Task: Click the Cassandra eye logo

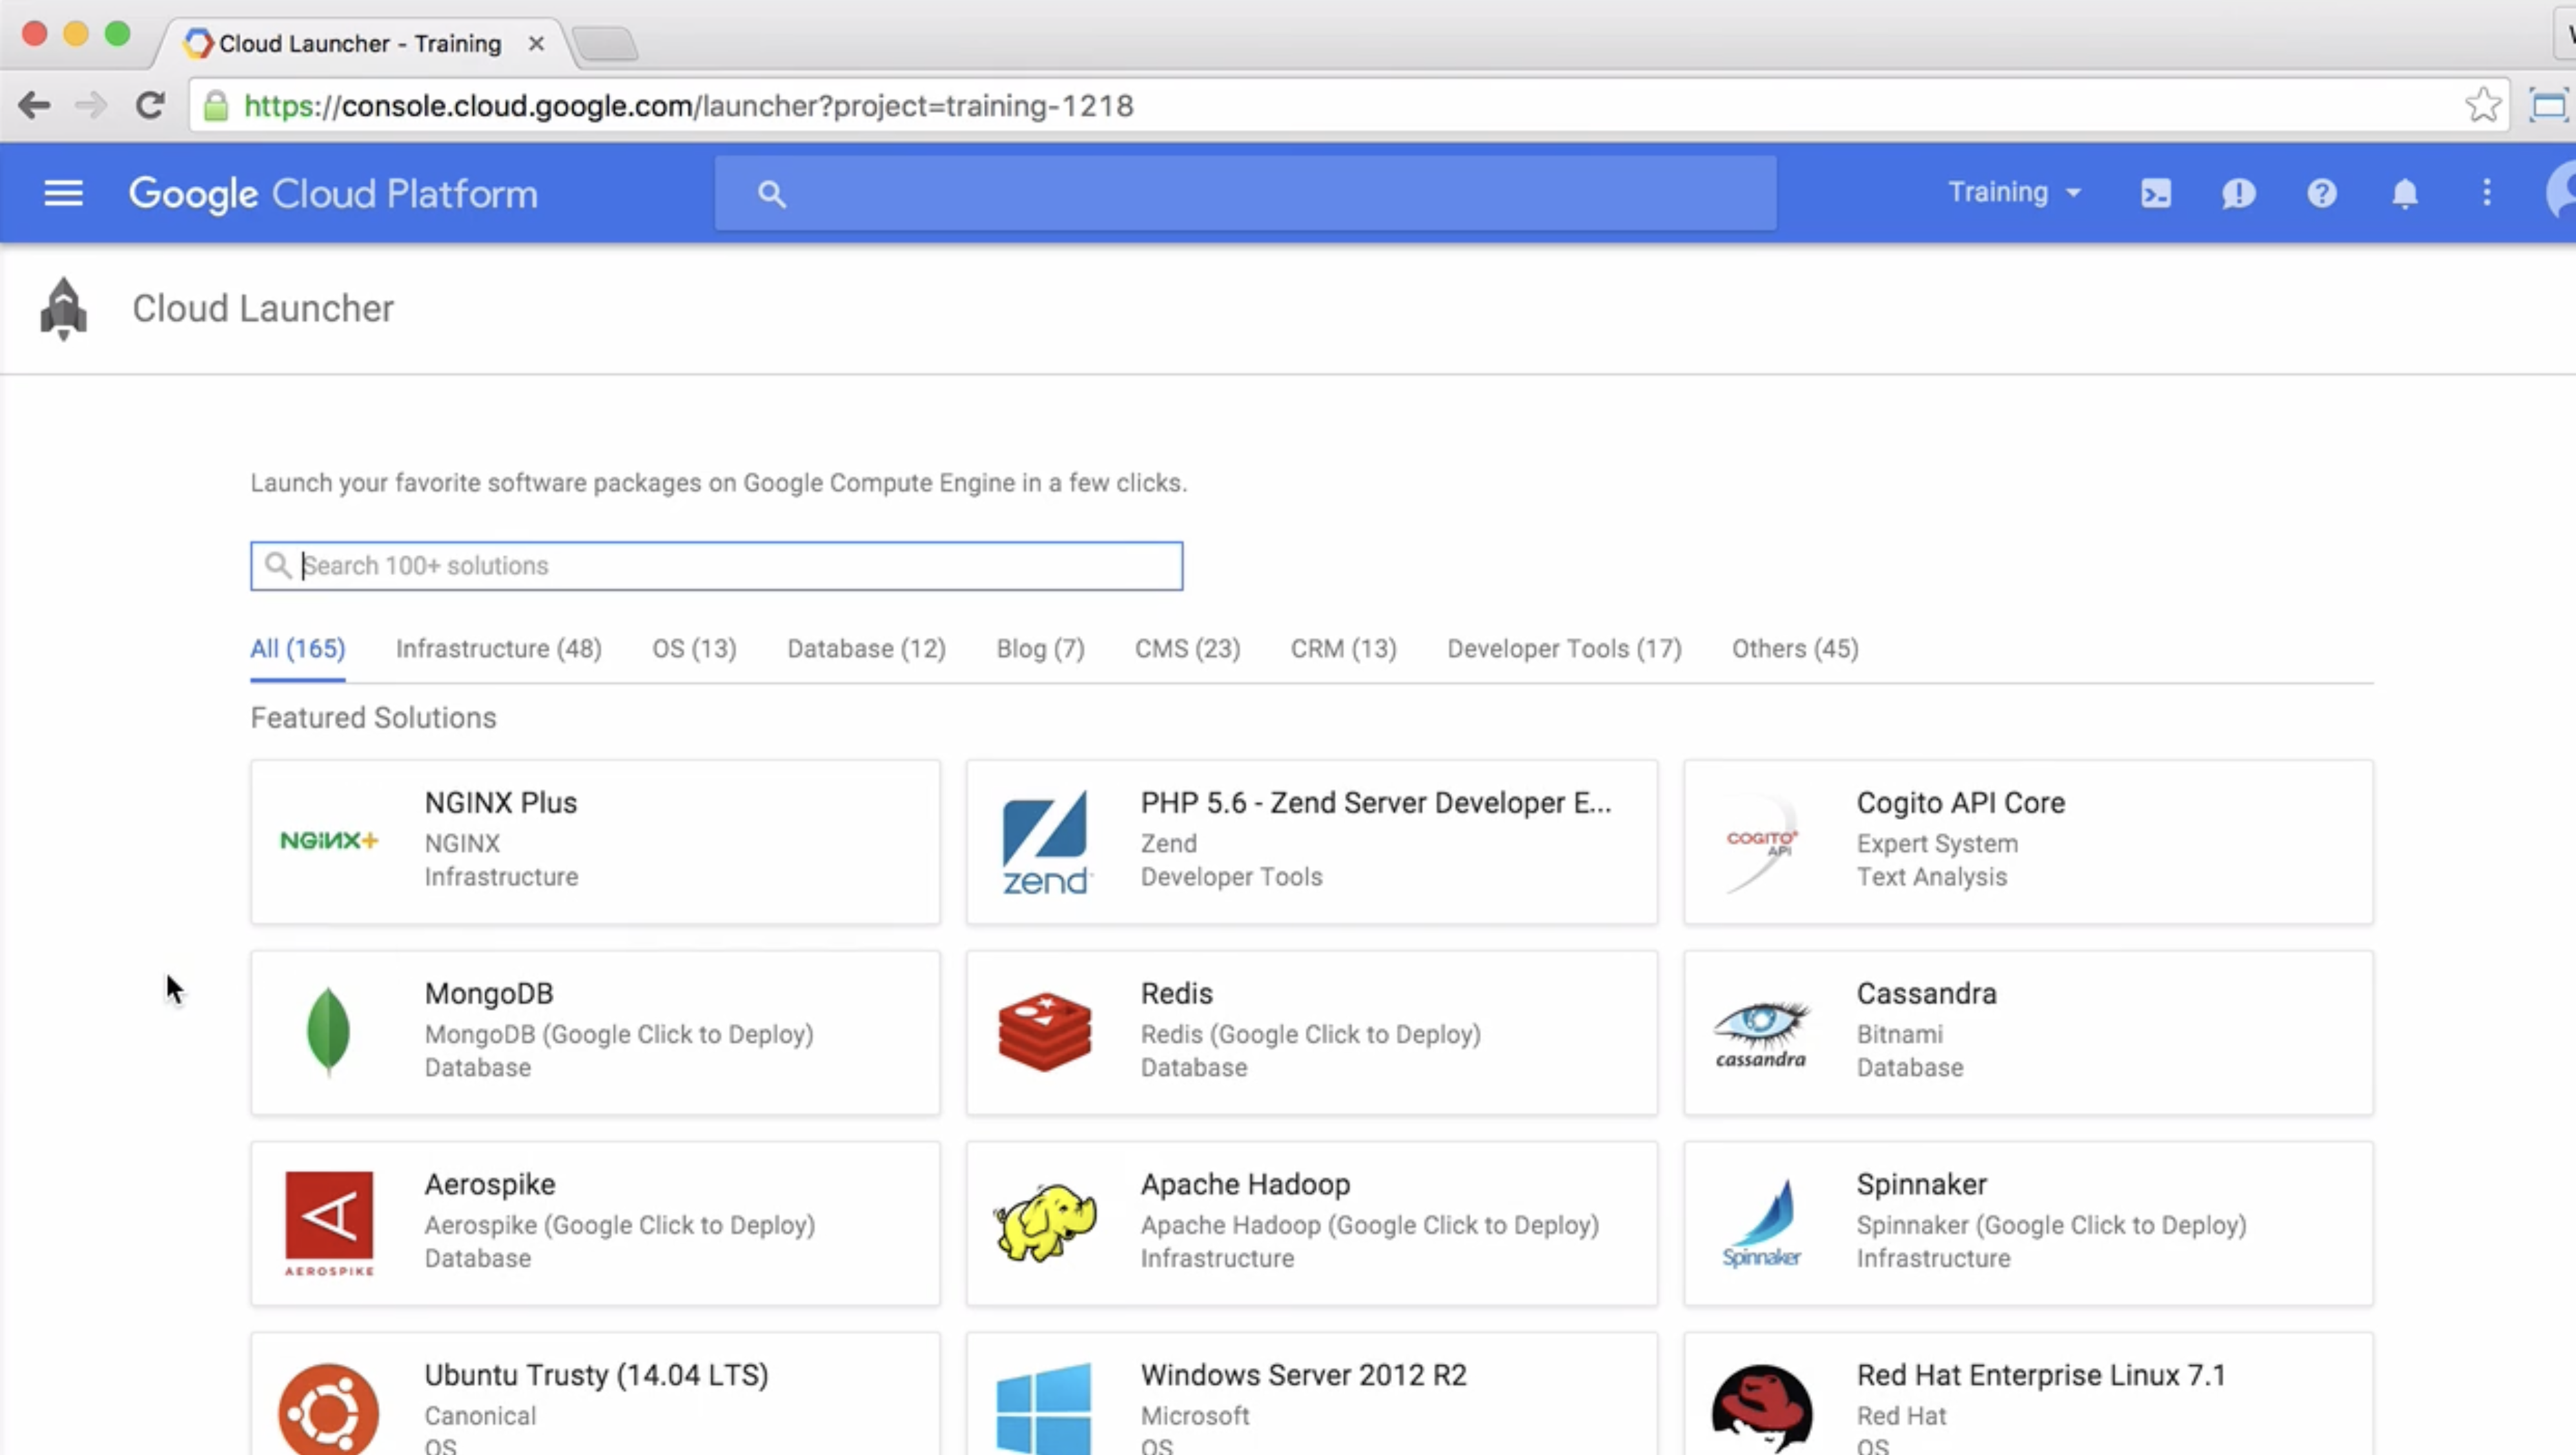Action: [x=1761, y=1033]
